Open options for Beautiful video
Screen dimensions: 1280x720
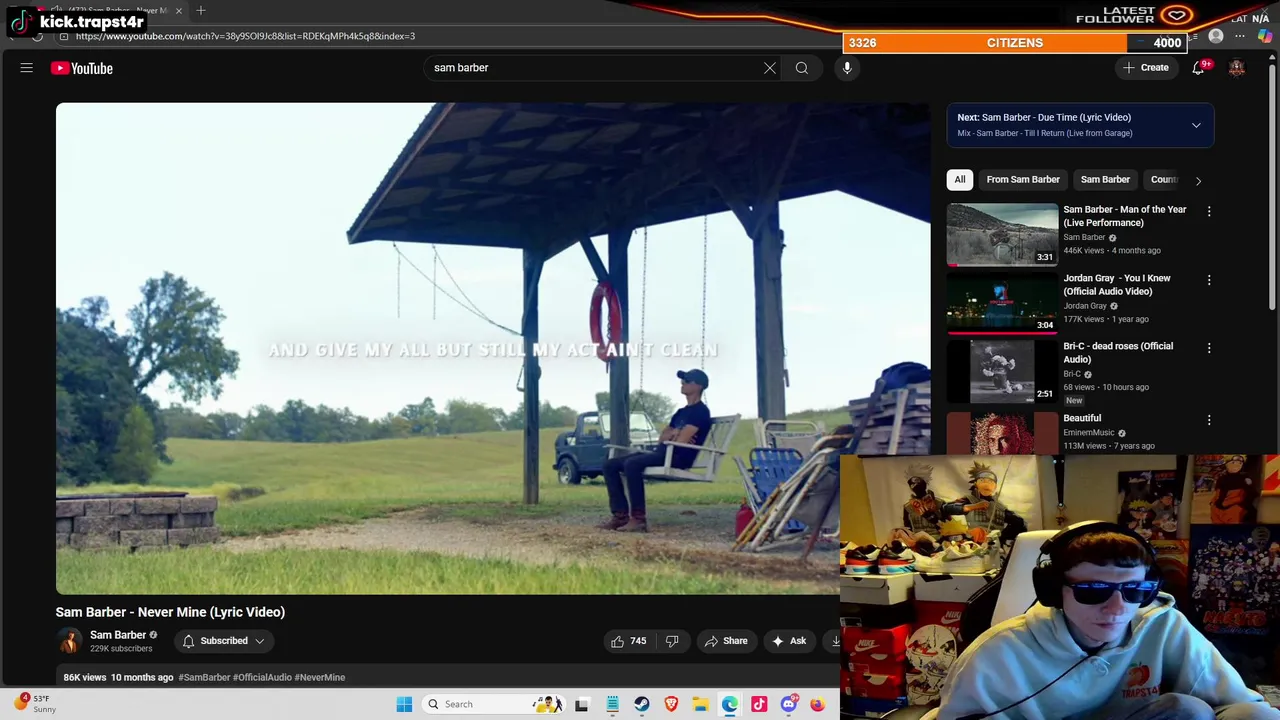1209,420
